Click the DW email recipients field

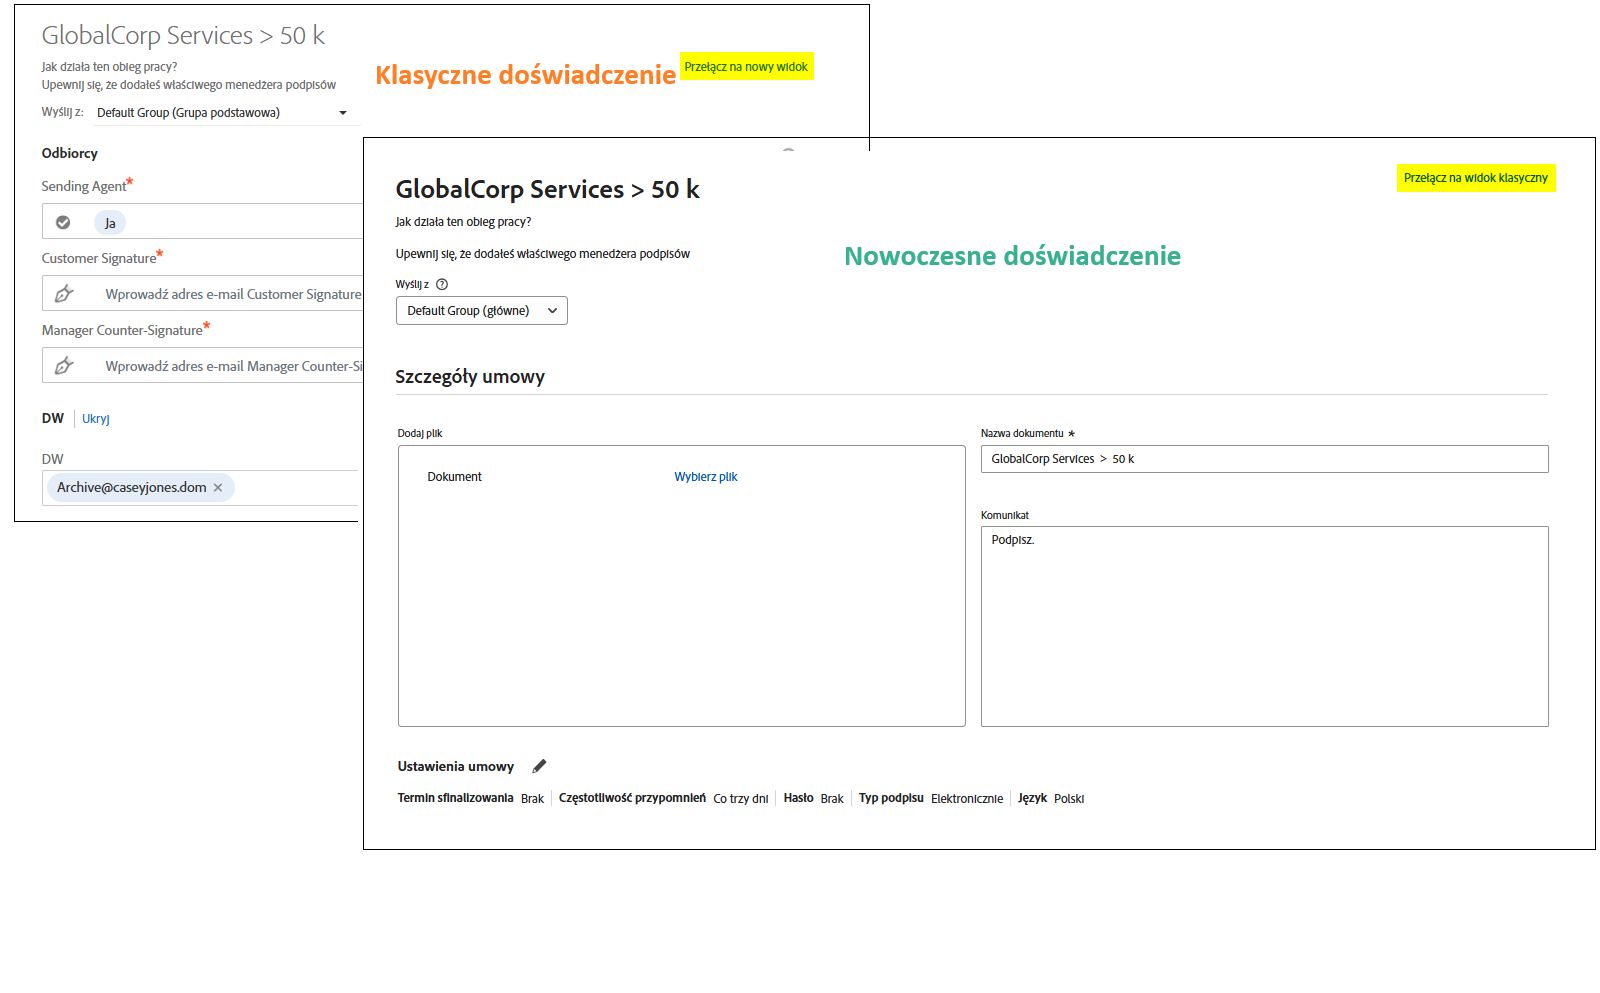coord(200,488)
